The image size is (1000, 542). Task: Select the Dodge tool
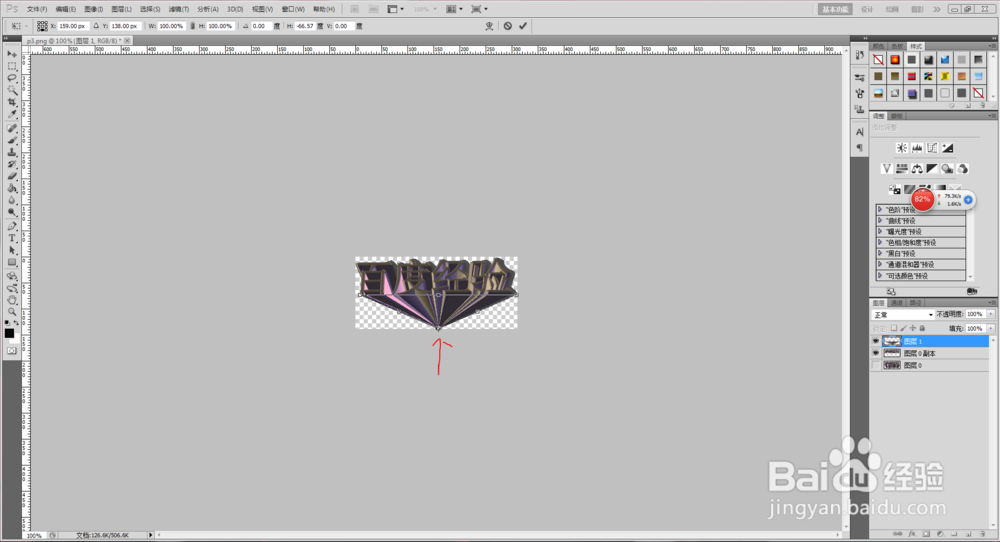coord(12,212)
